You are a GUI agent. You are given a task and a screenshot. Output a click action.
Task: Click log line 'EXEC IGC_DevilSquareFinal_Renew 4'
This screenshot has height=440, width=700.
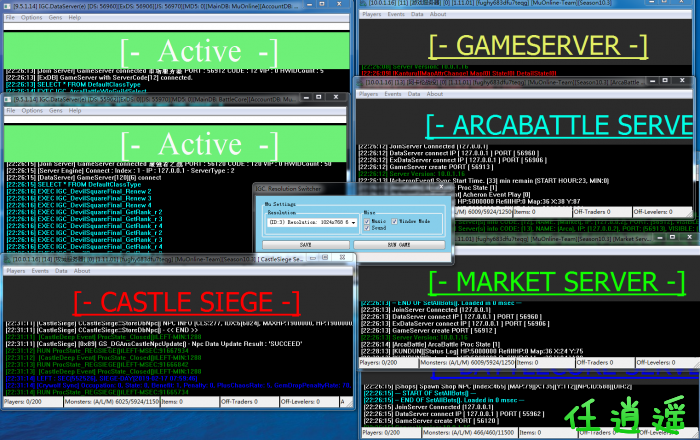[79, 205]
